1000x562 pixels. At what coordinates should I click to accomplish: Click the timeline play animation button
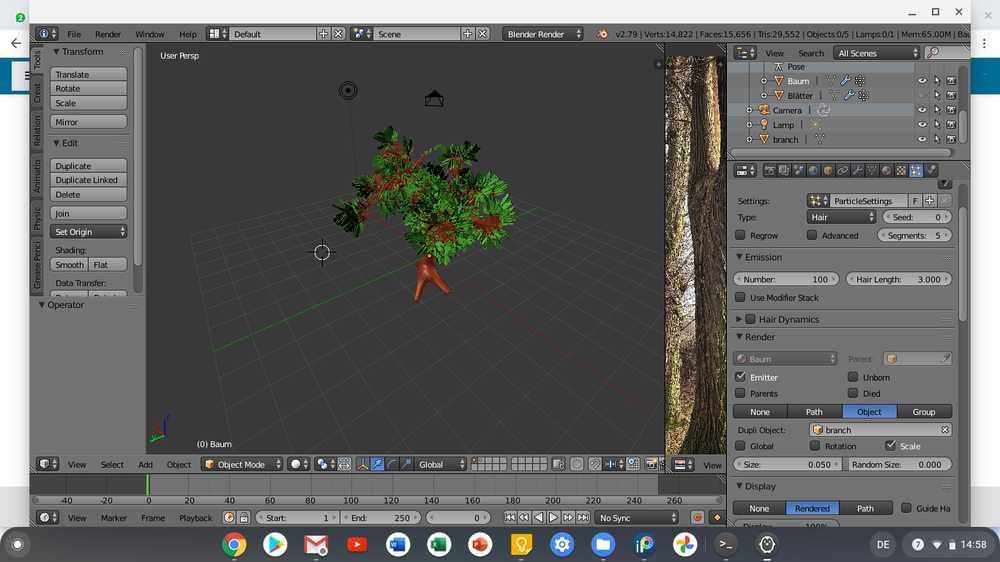[553, 518]
